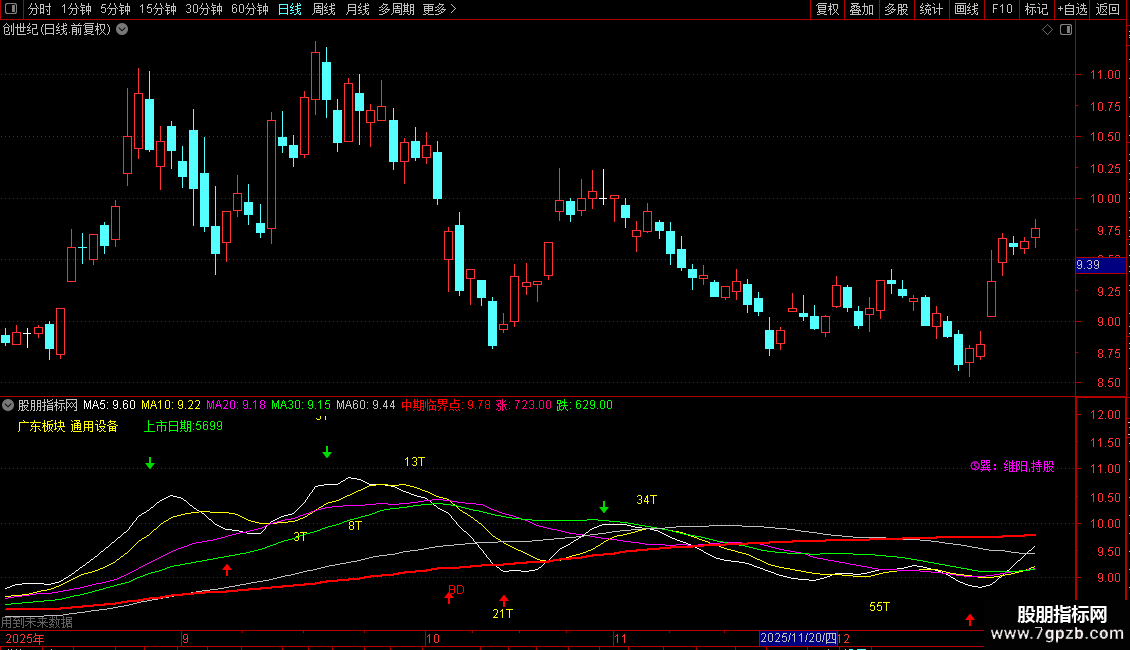Click the 继阳,持股 signal text
This screenshot has width=1130, height=650.
tap(1028, 466)
